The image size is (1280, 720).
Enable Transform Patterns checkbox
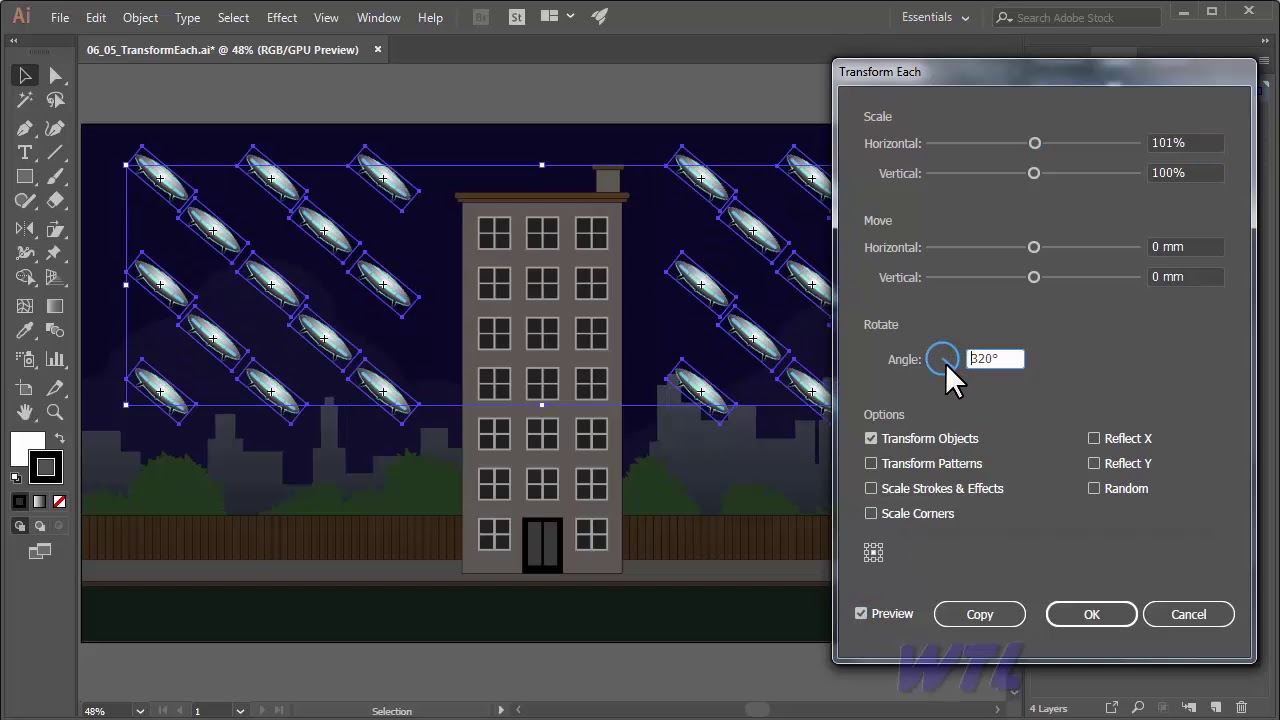point(871,463)
